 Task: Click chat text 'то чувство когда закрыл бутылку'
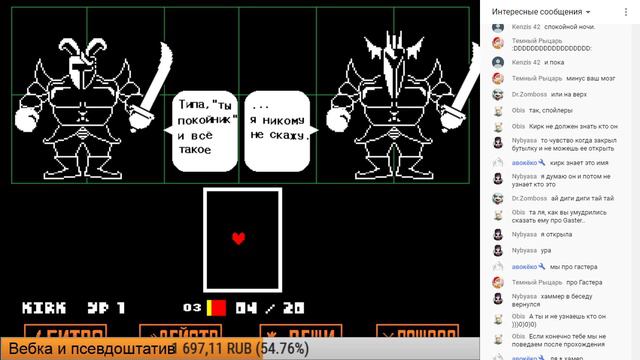[564, 144]
